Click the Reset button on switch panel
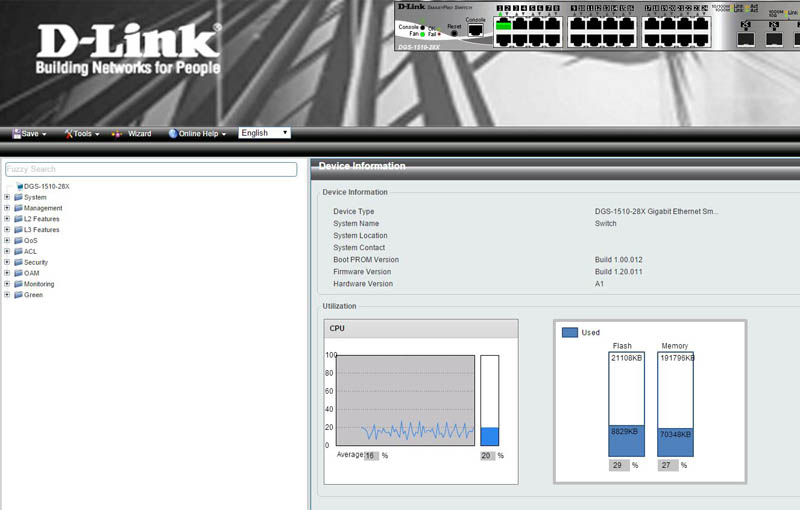This screenshot has height=510, width=800. [x=454, y=33]
